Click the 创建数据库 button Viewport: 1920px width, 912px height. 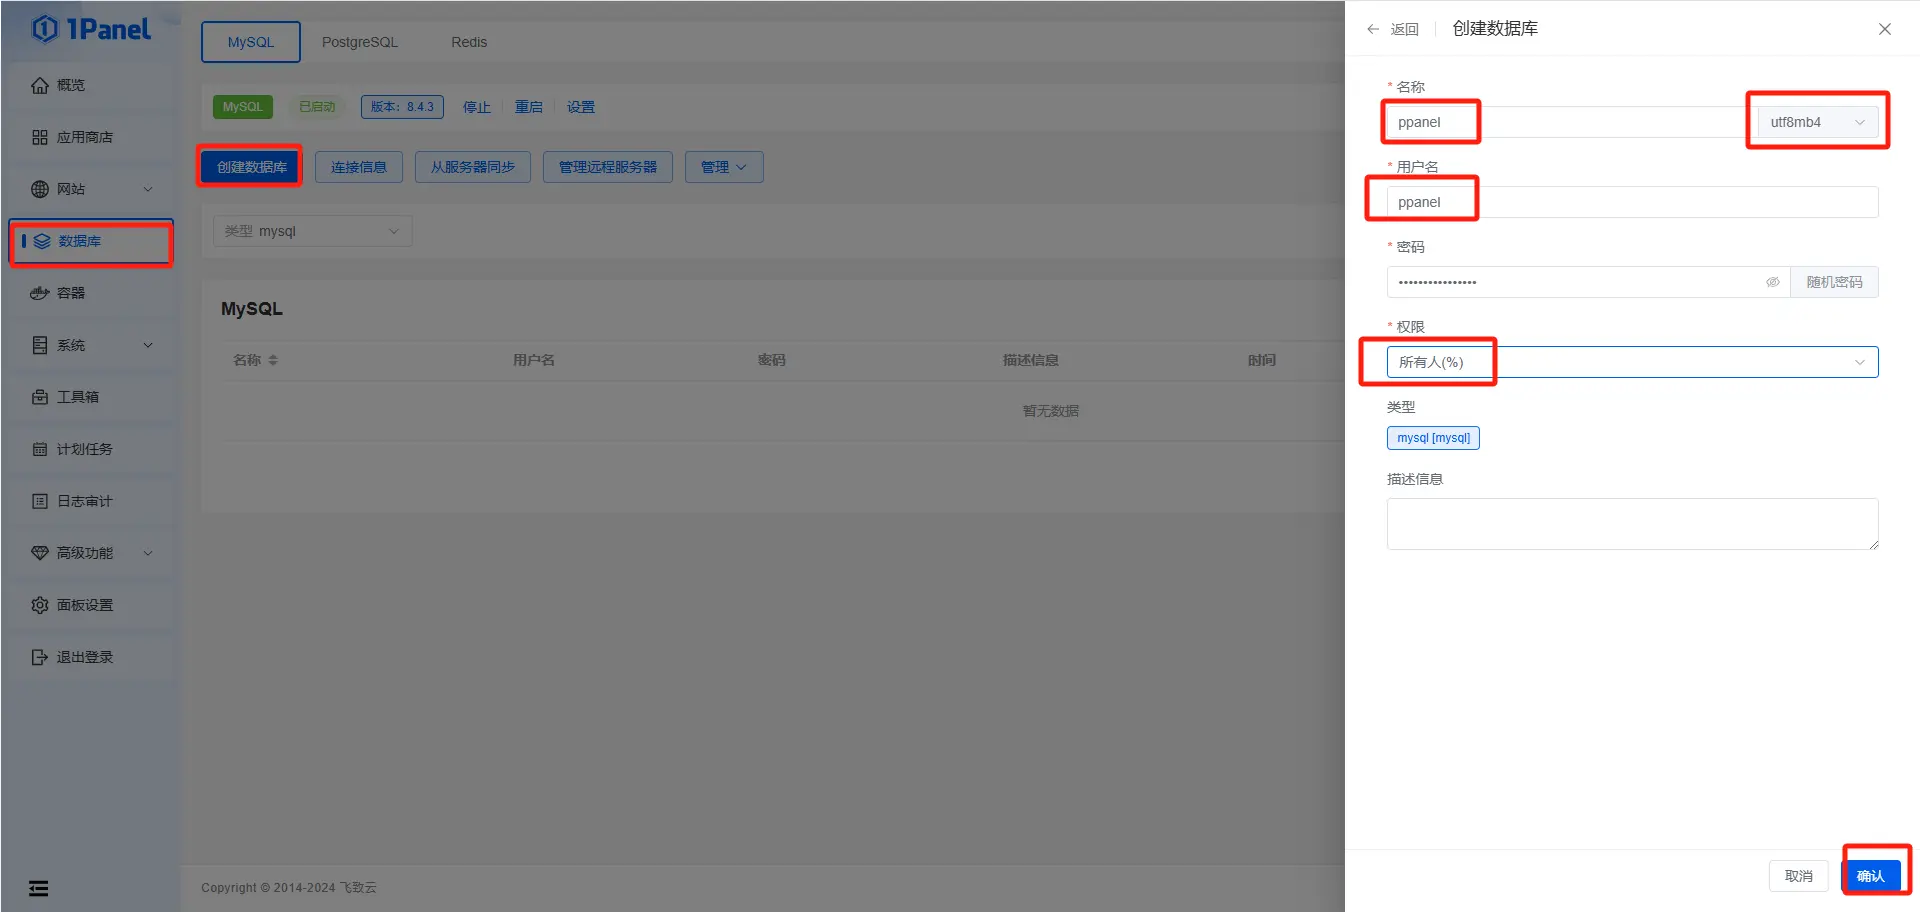(x=251, y=167)
